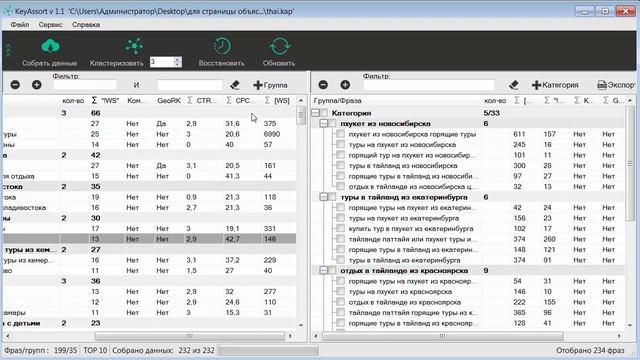Check отдых в тайланде из красноярска phrase checkbox
This screenshot has height=360, width=640.
340,302
